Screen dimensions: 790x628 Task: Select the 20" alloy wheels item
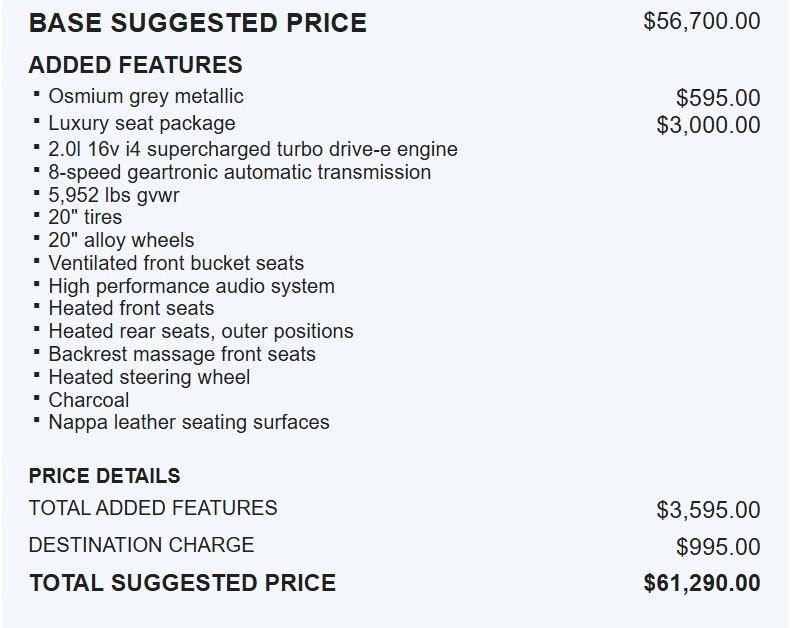[121, 240]
